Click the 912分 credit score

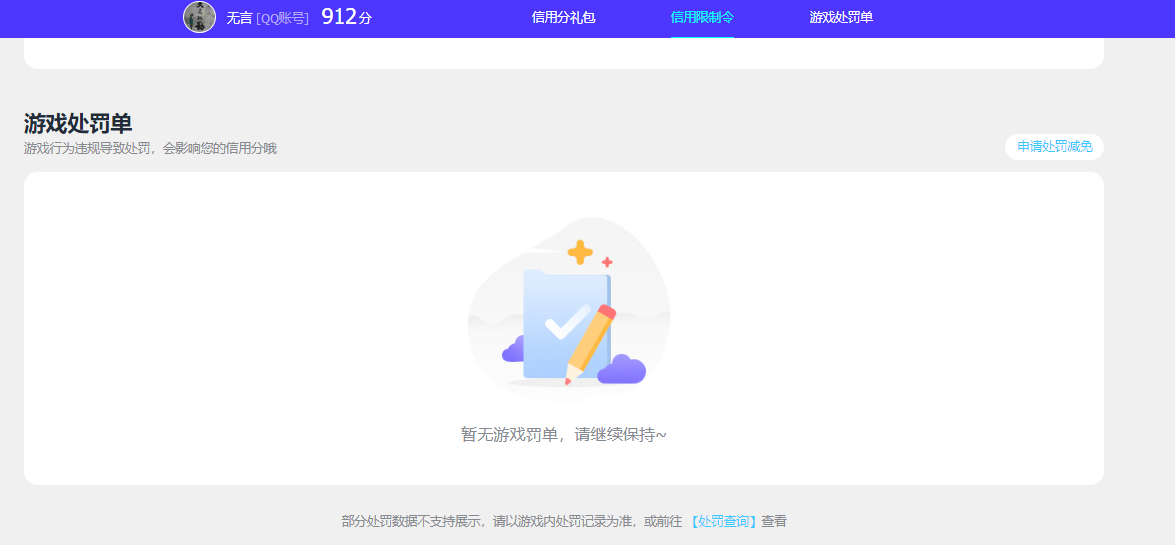[x=346, y=17]
